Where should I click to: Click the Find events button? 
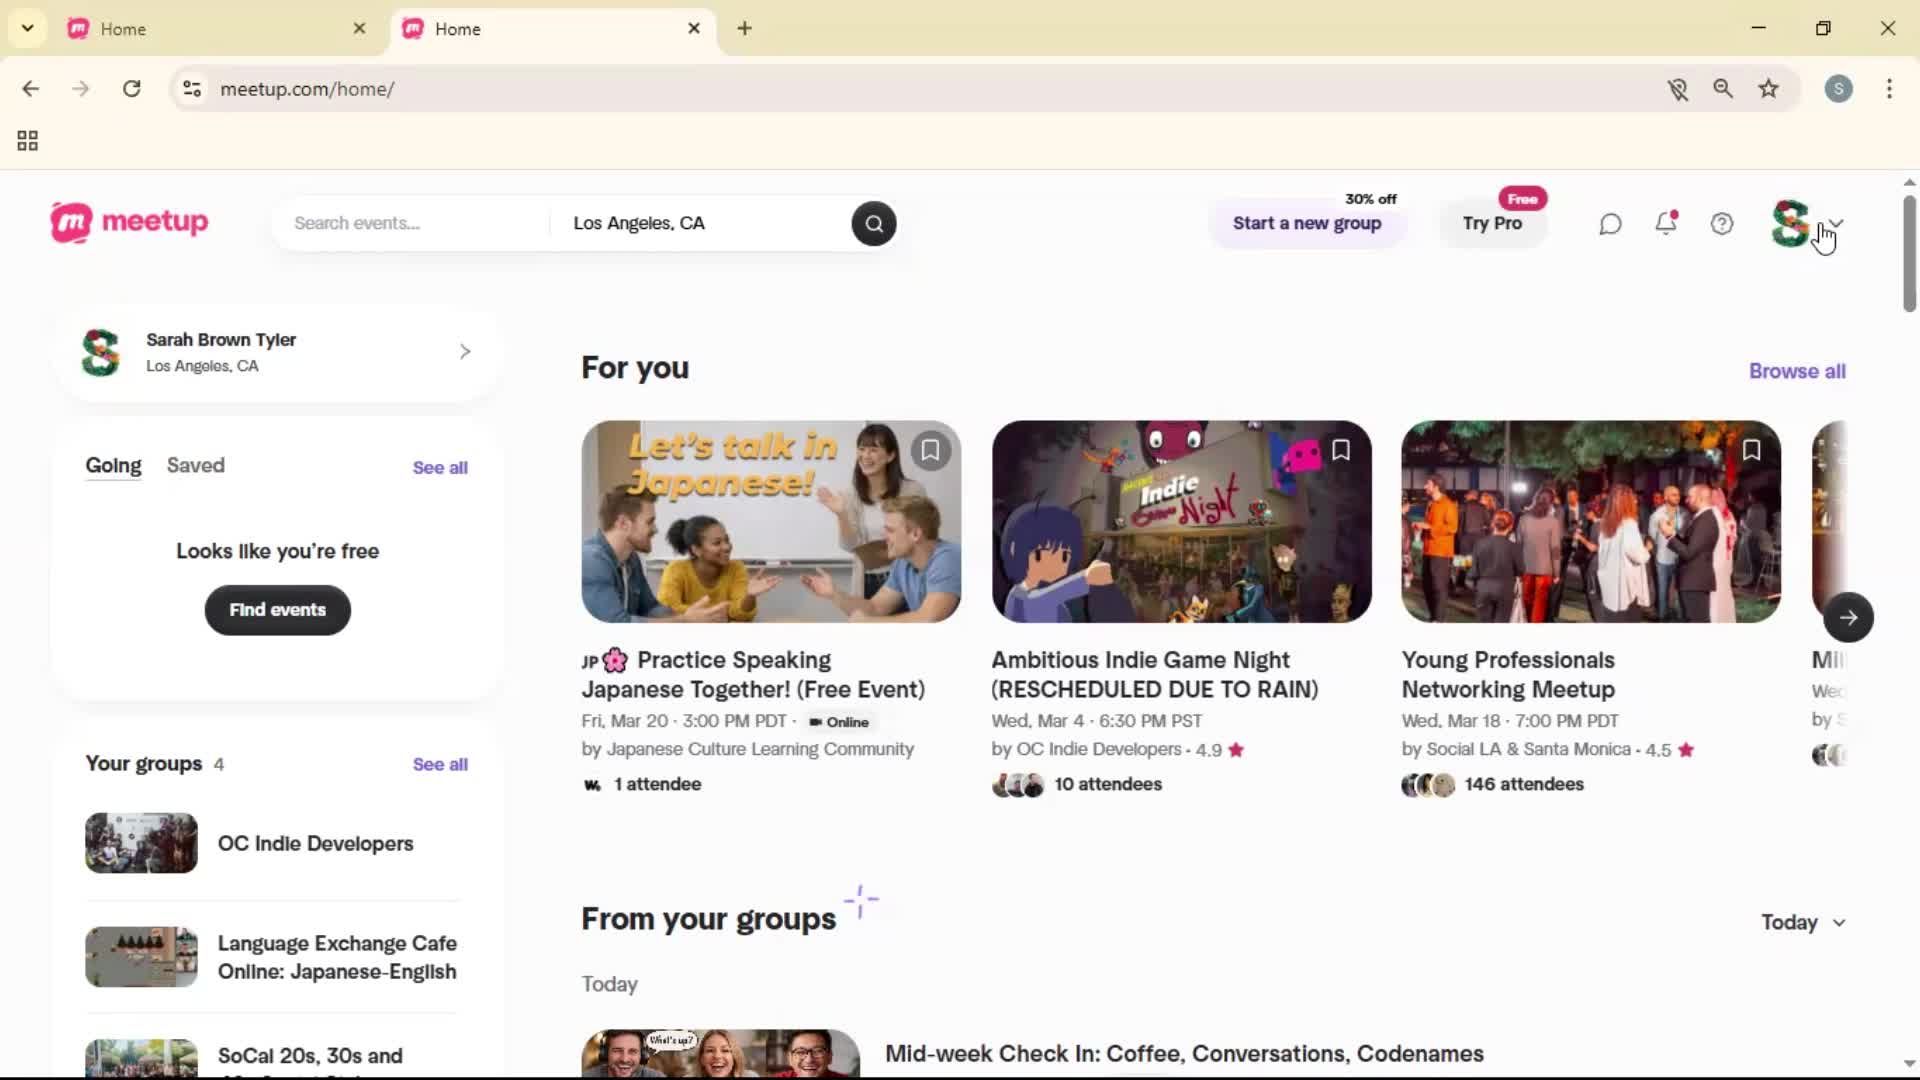277,610
